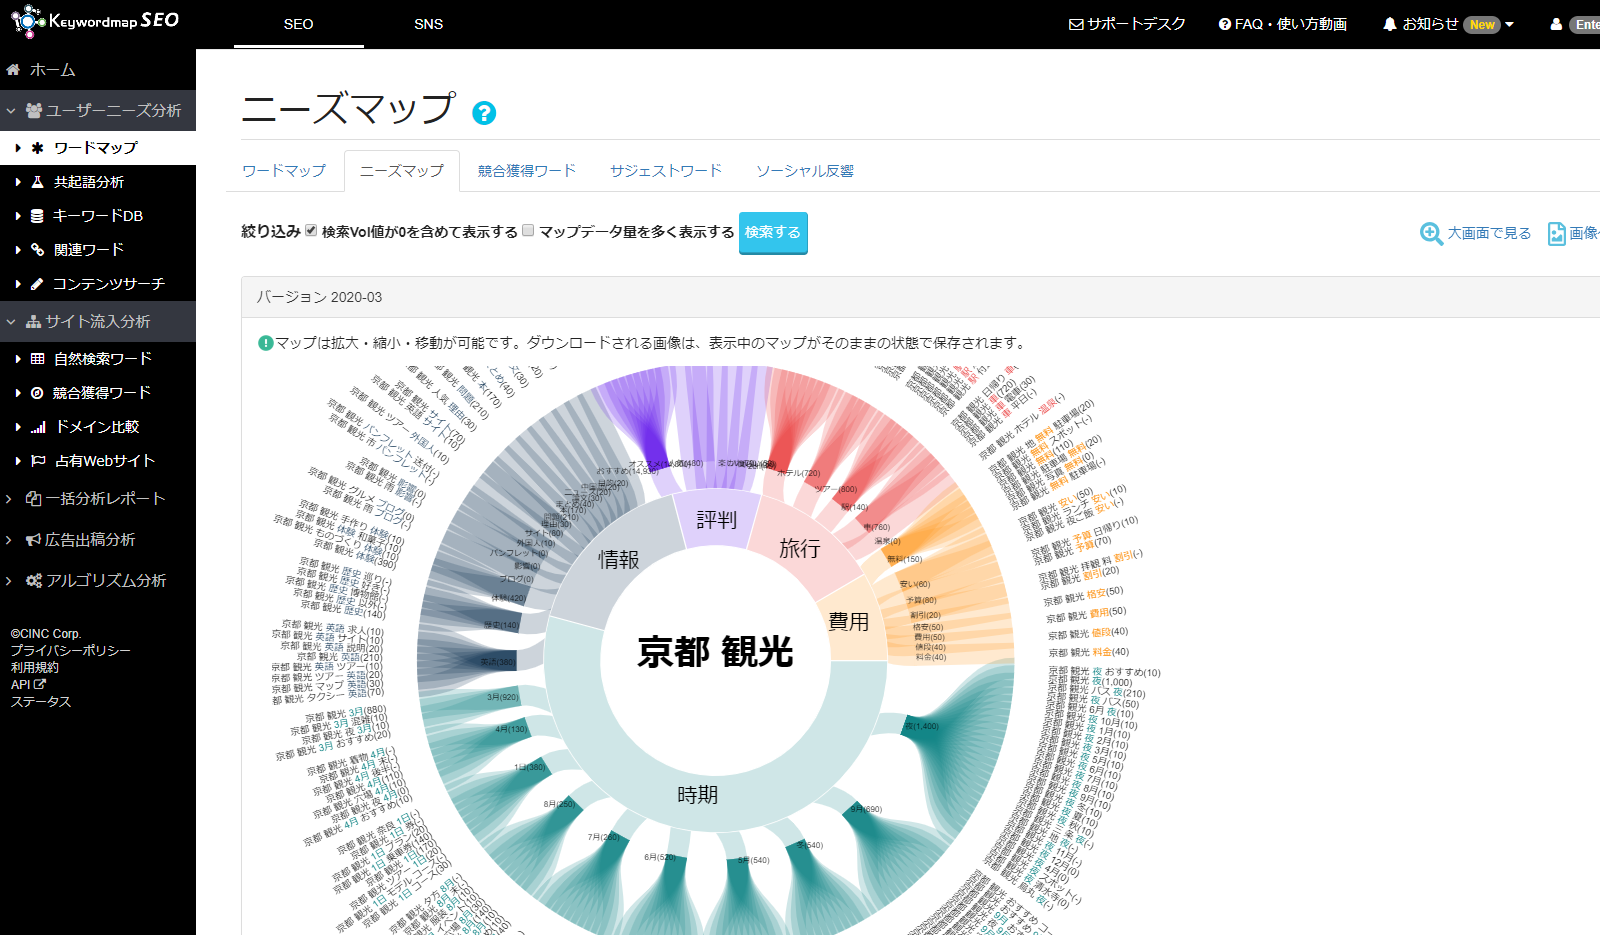Click the user profile icon
Viewport: 1600px width, 935px height.
click(x=1556, y=24)
